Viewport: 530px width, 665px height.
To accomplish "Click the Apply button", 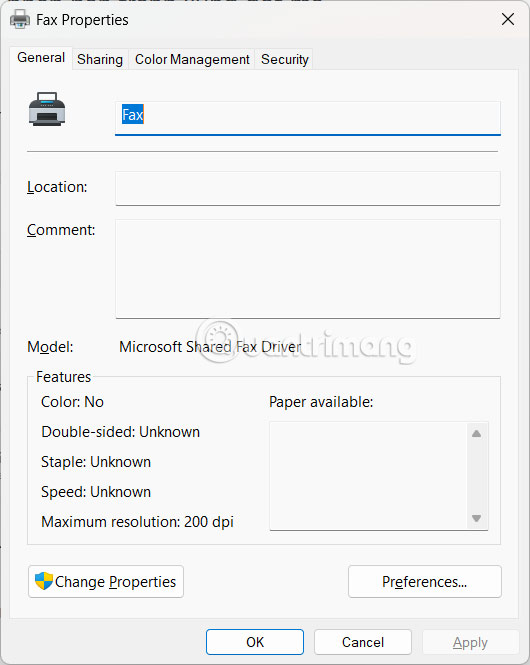I will pyautogui.click(x=470, y=642).
